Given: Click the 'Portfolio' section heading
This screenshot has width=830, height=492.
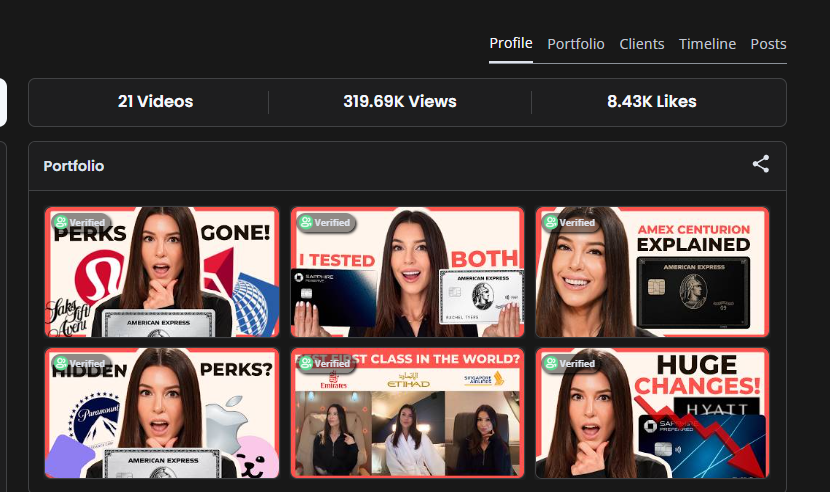Looking at the screenshot, I should [74, 166].
